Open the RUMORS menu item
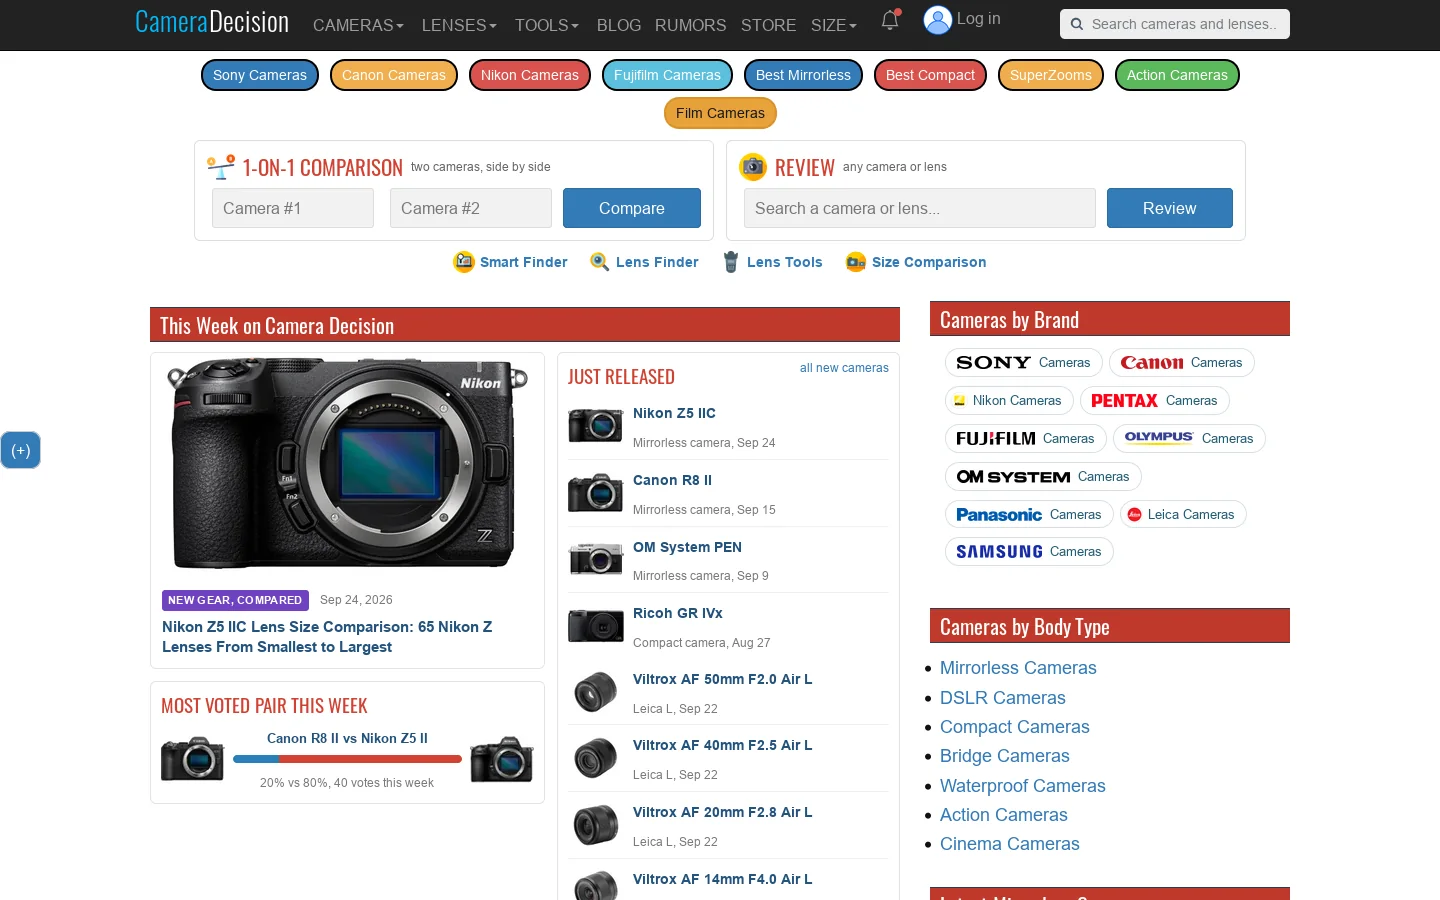The height and width of the screenshot is (900, 1440). (x=690, y=25)
